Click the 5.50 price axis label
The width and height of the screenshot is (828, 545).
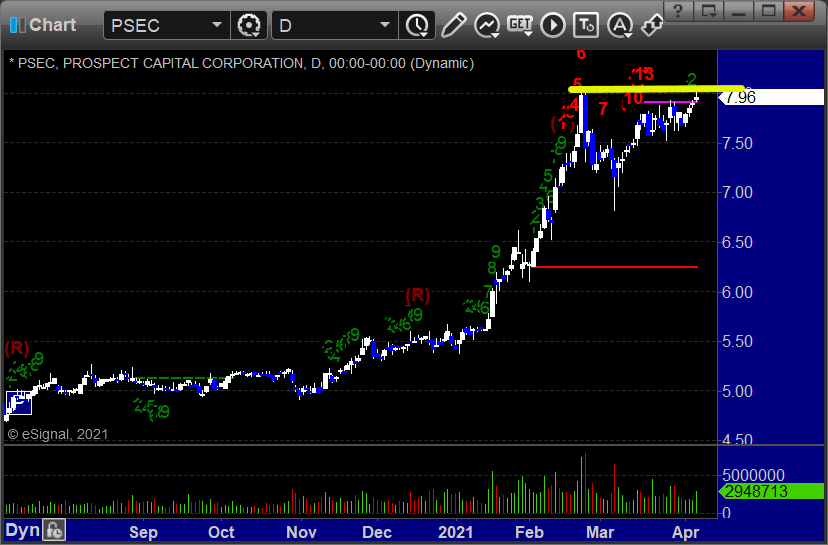coord(737,342)
